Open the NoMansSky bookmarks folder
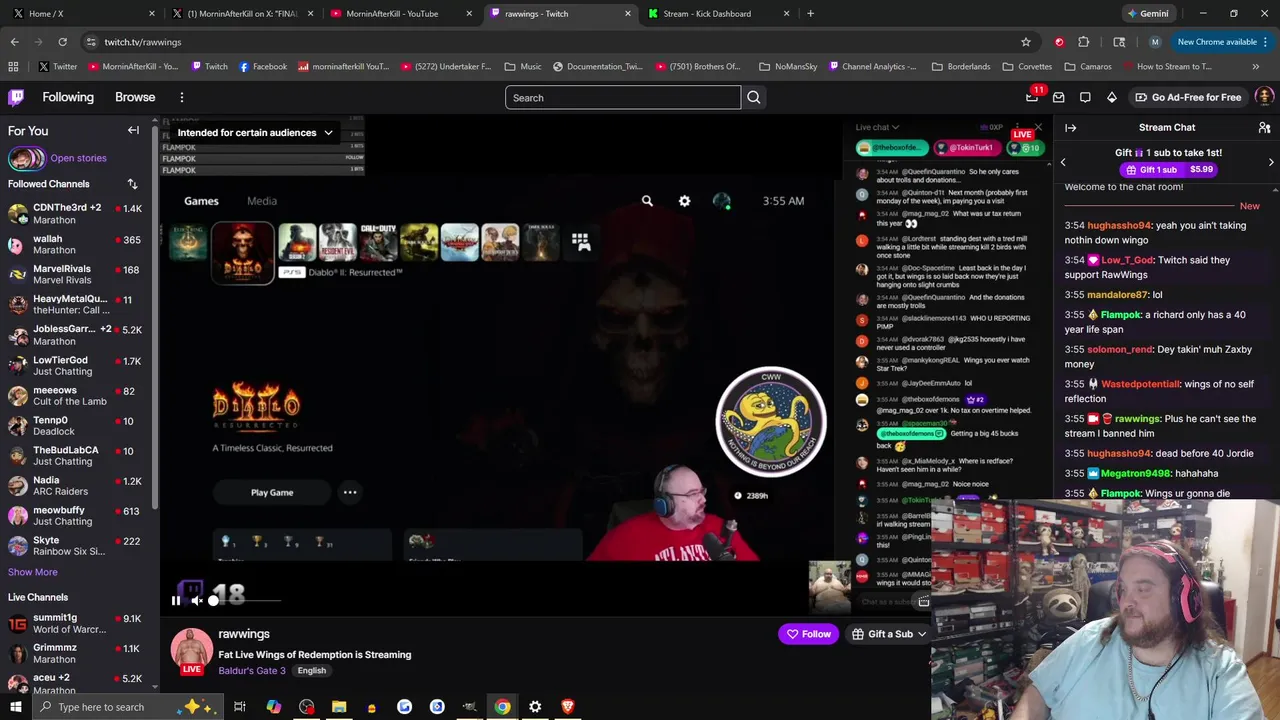The height and width of the screenshot is (720, 1280). pyautogui.click(x=787, y=67)
